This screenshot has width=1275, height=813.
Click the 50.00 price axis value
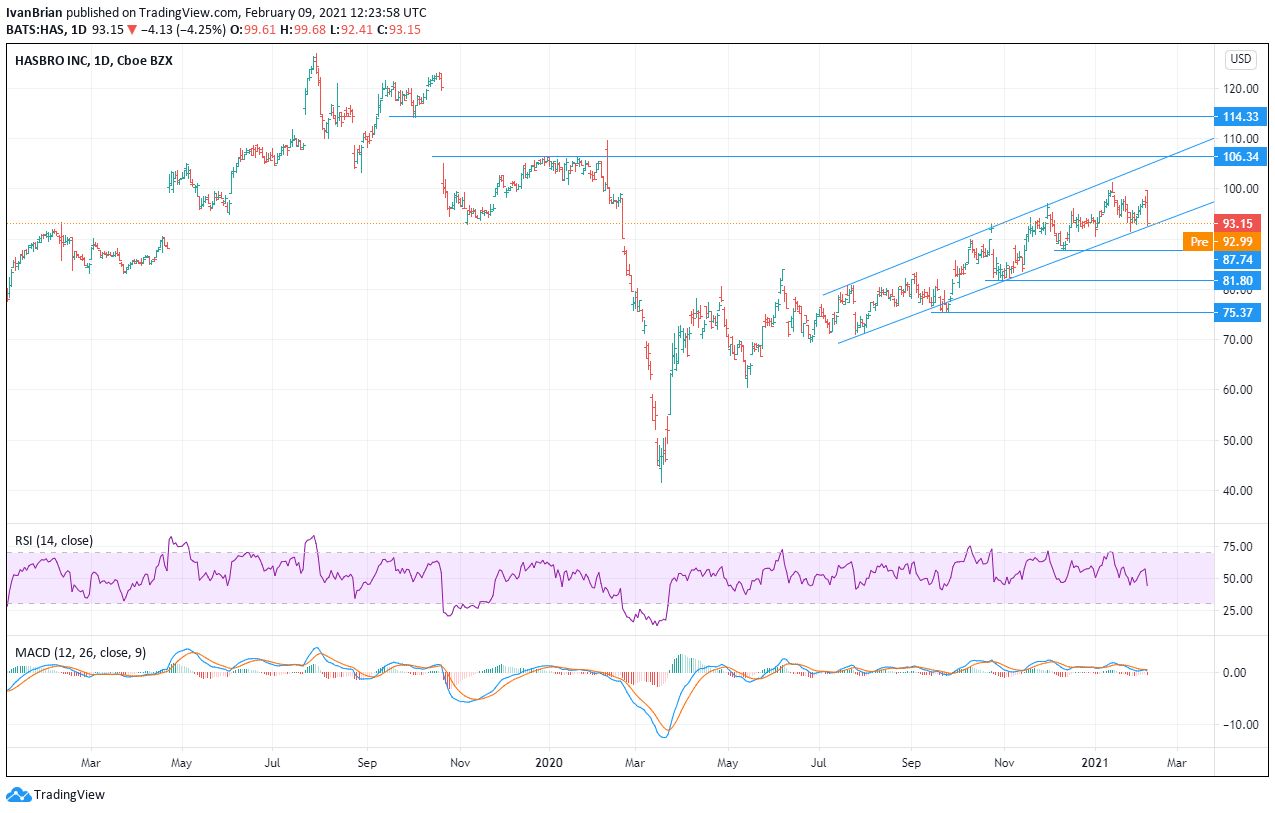(1240, 441)
